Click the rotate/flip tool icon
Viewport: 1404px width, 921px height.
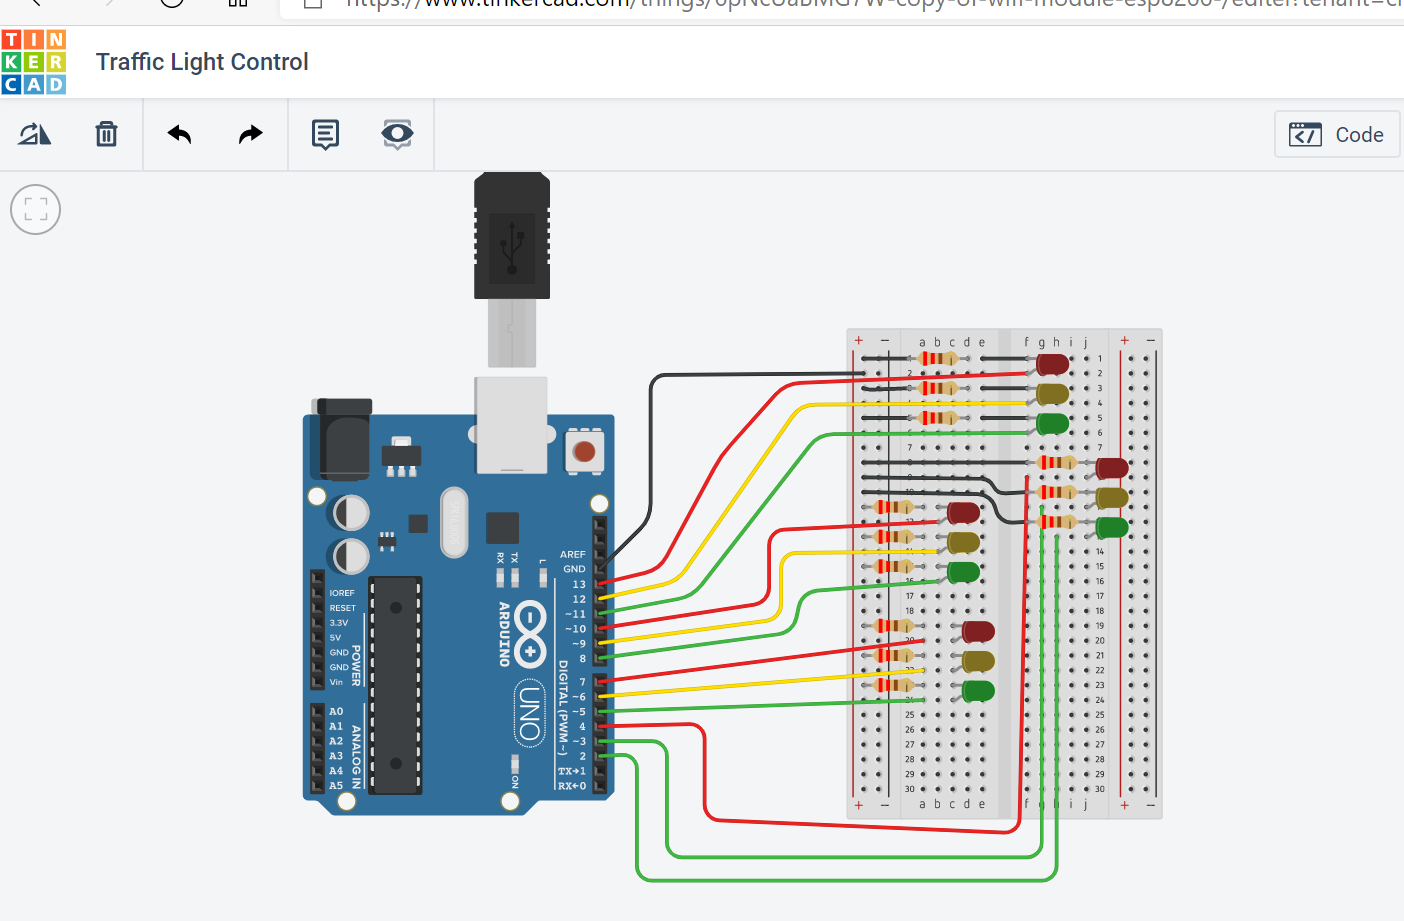click(x=35, y=134)
